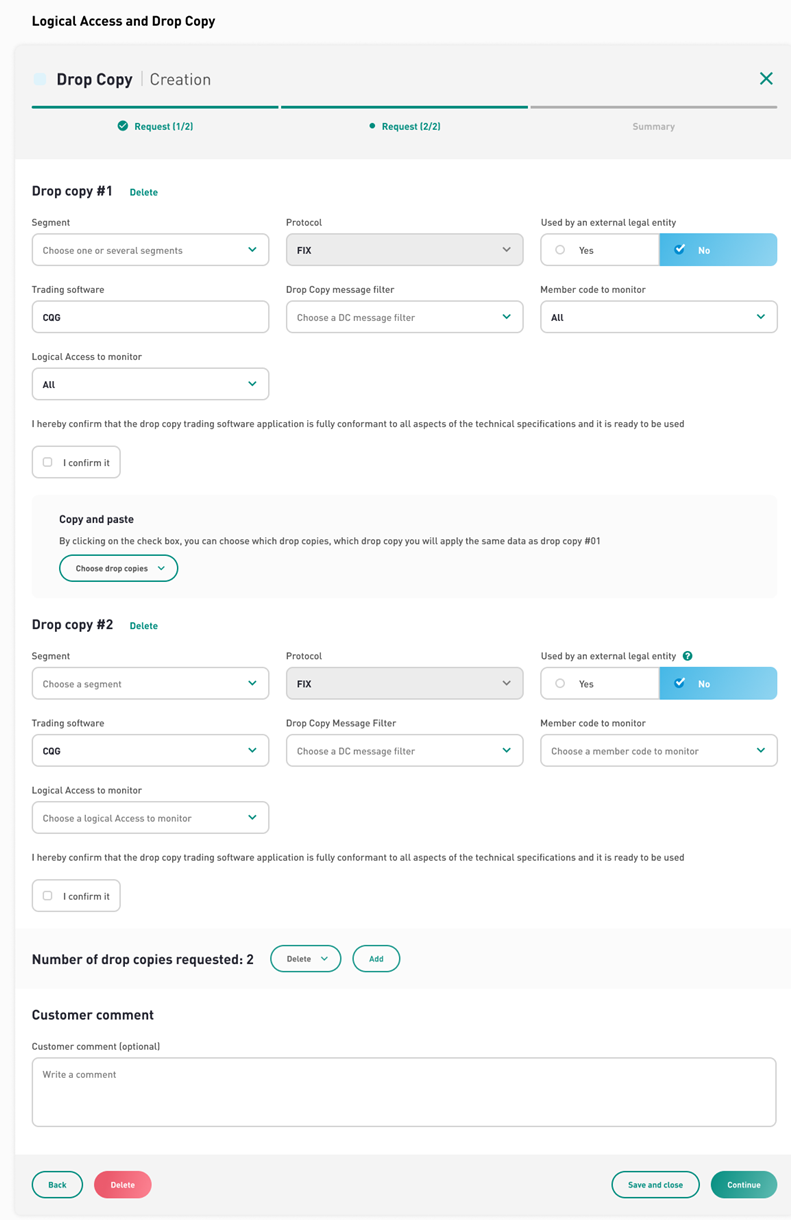Click Save and close
This screenshot has width=791, height=1220.
click(x=655, y=1185)
